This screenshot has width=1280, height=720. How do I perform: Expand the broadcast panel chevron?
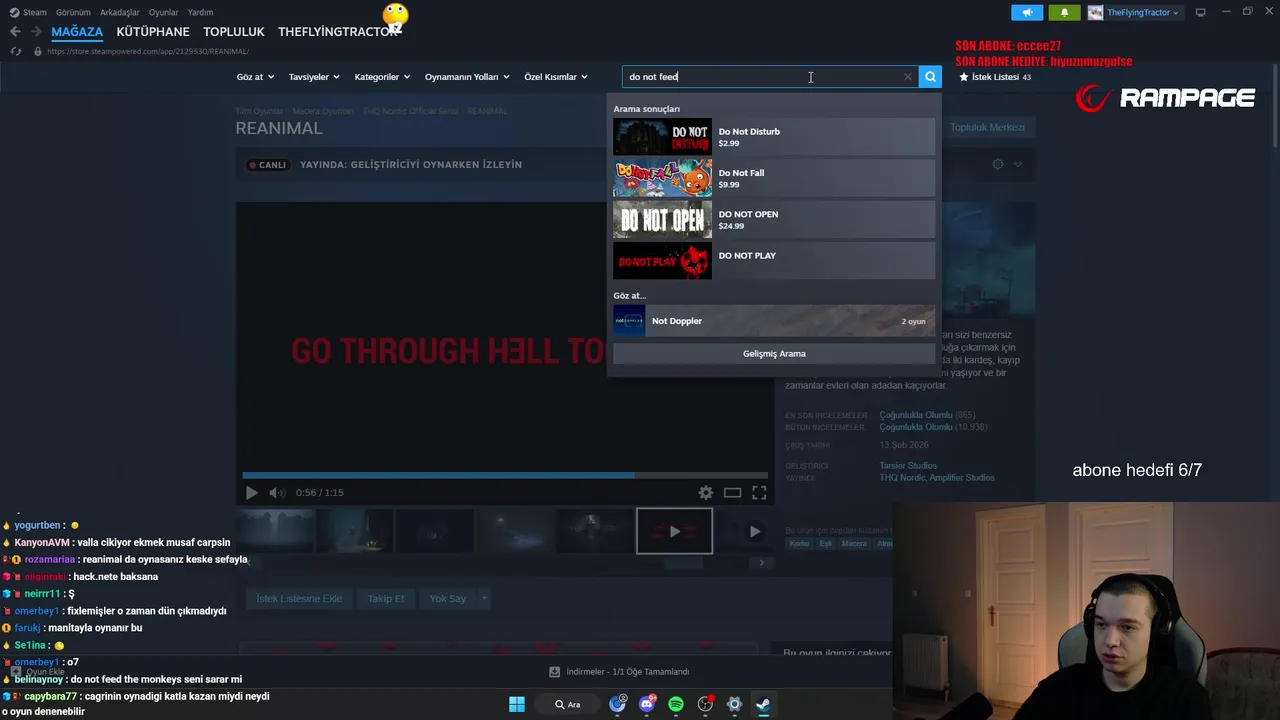1018,164
